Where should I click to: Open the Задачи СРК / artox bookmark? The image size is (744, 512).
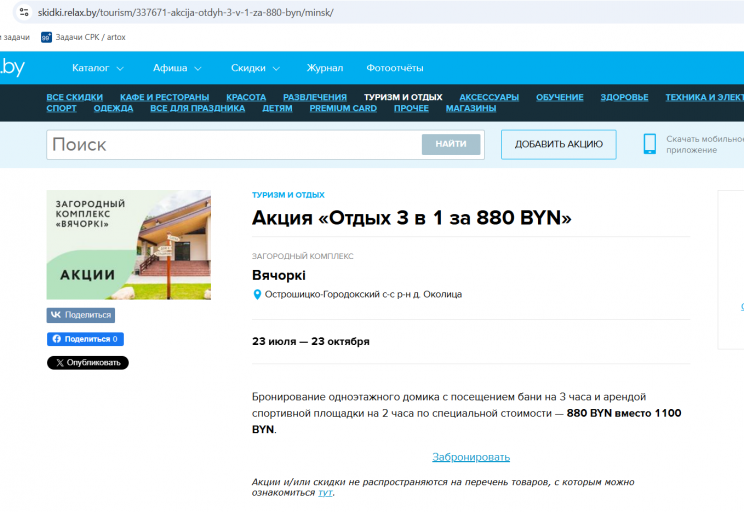click(x=83, y=37)
